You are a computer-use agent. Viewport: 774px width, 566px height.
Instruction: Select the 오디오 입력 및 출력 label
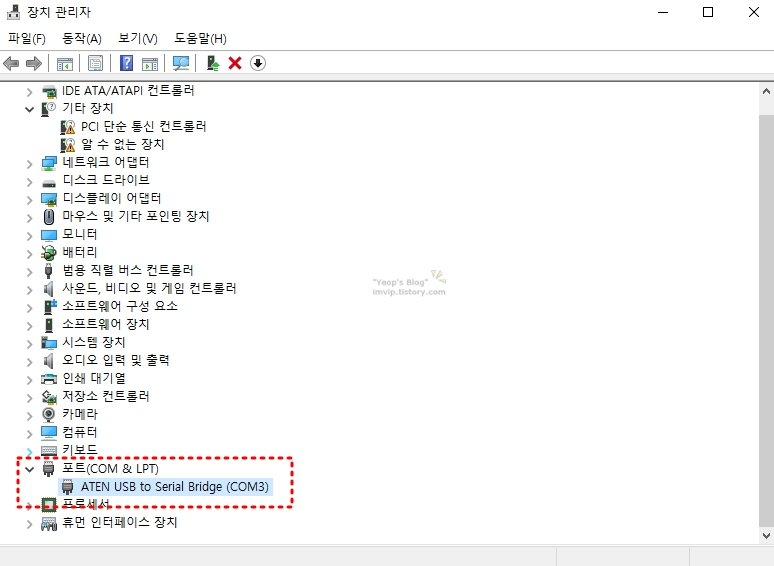(x=116, y=360)
